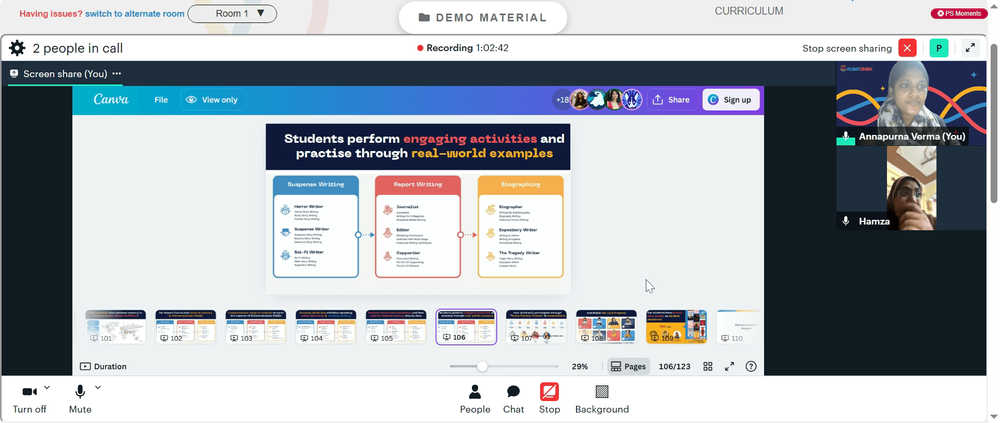Viewport: 1000px width, 423px height.
Task: Open Screen share tab options ellipsis
Action: tap(117, 73)
